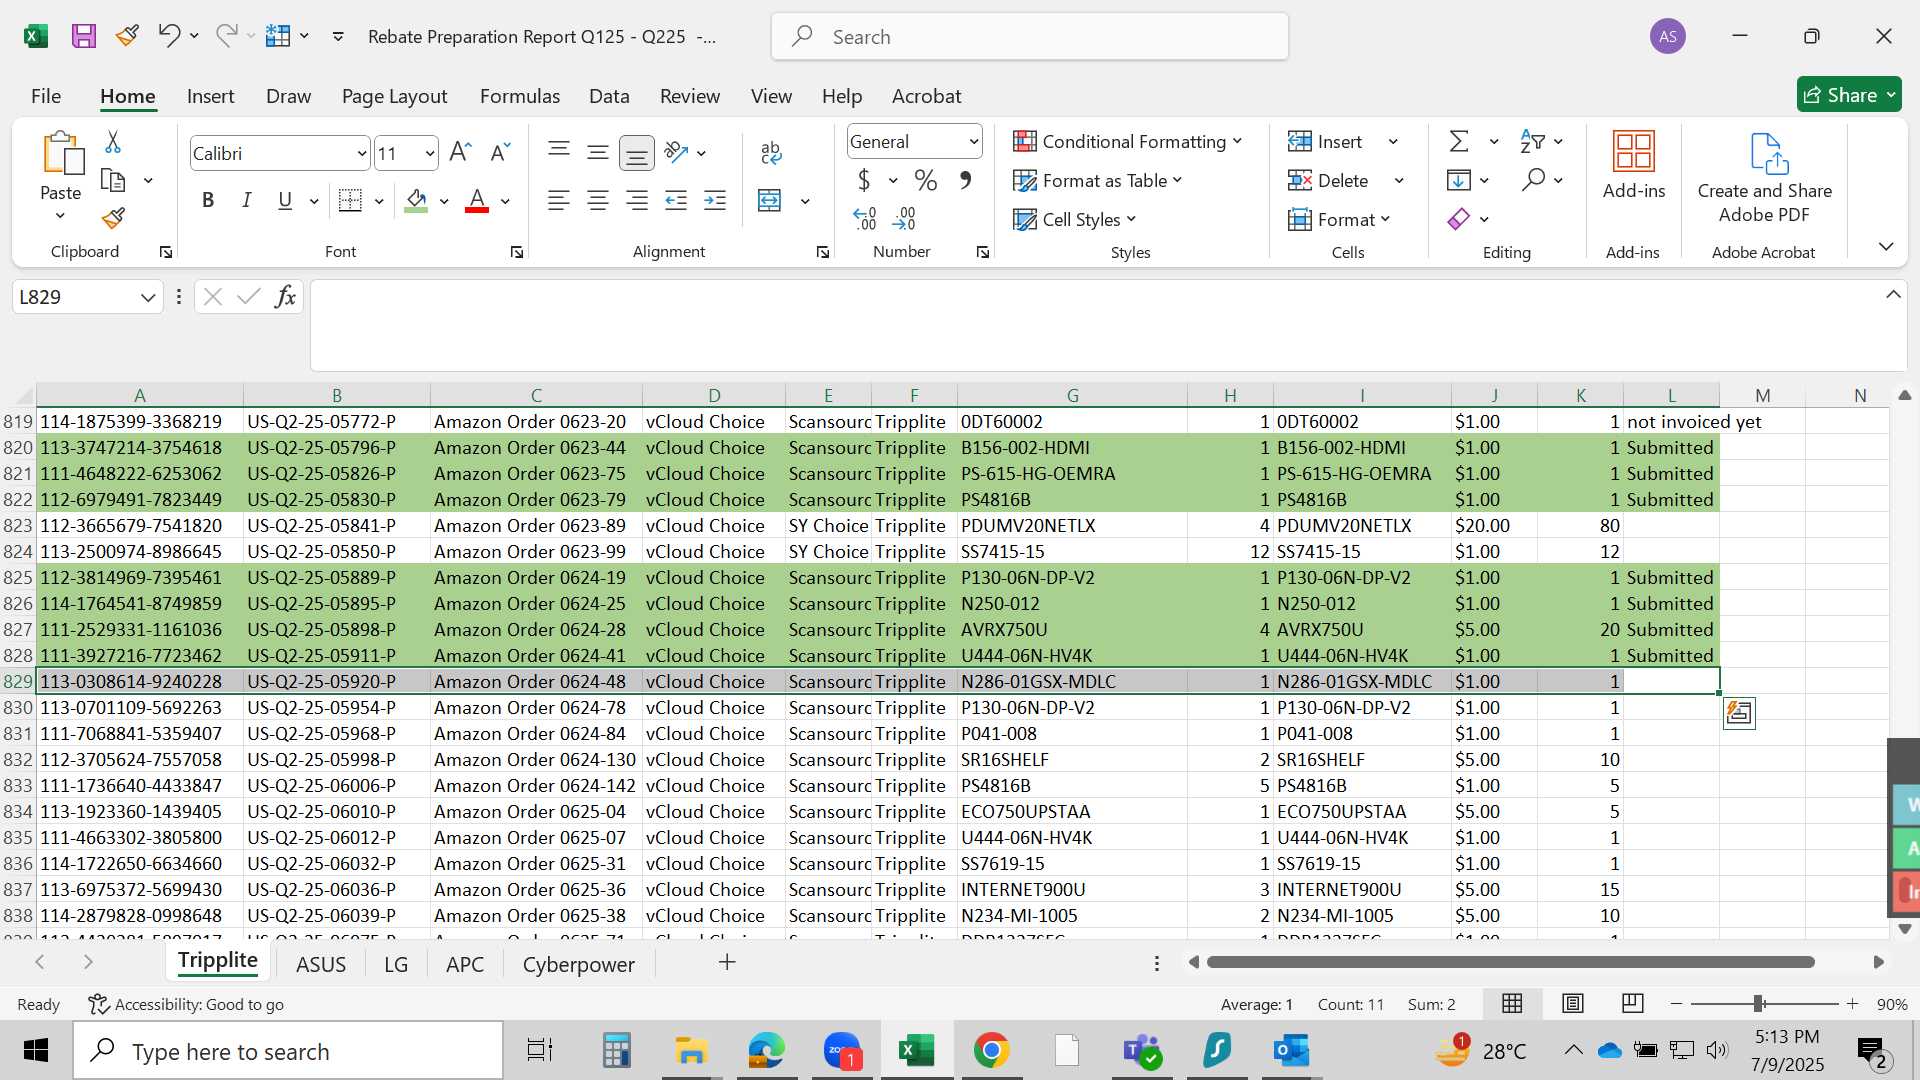Click the Cut scissors icon
Screen dimensions: 1920x1080
coord(113,142)
